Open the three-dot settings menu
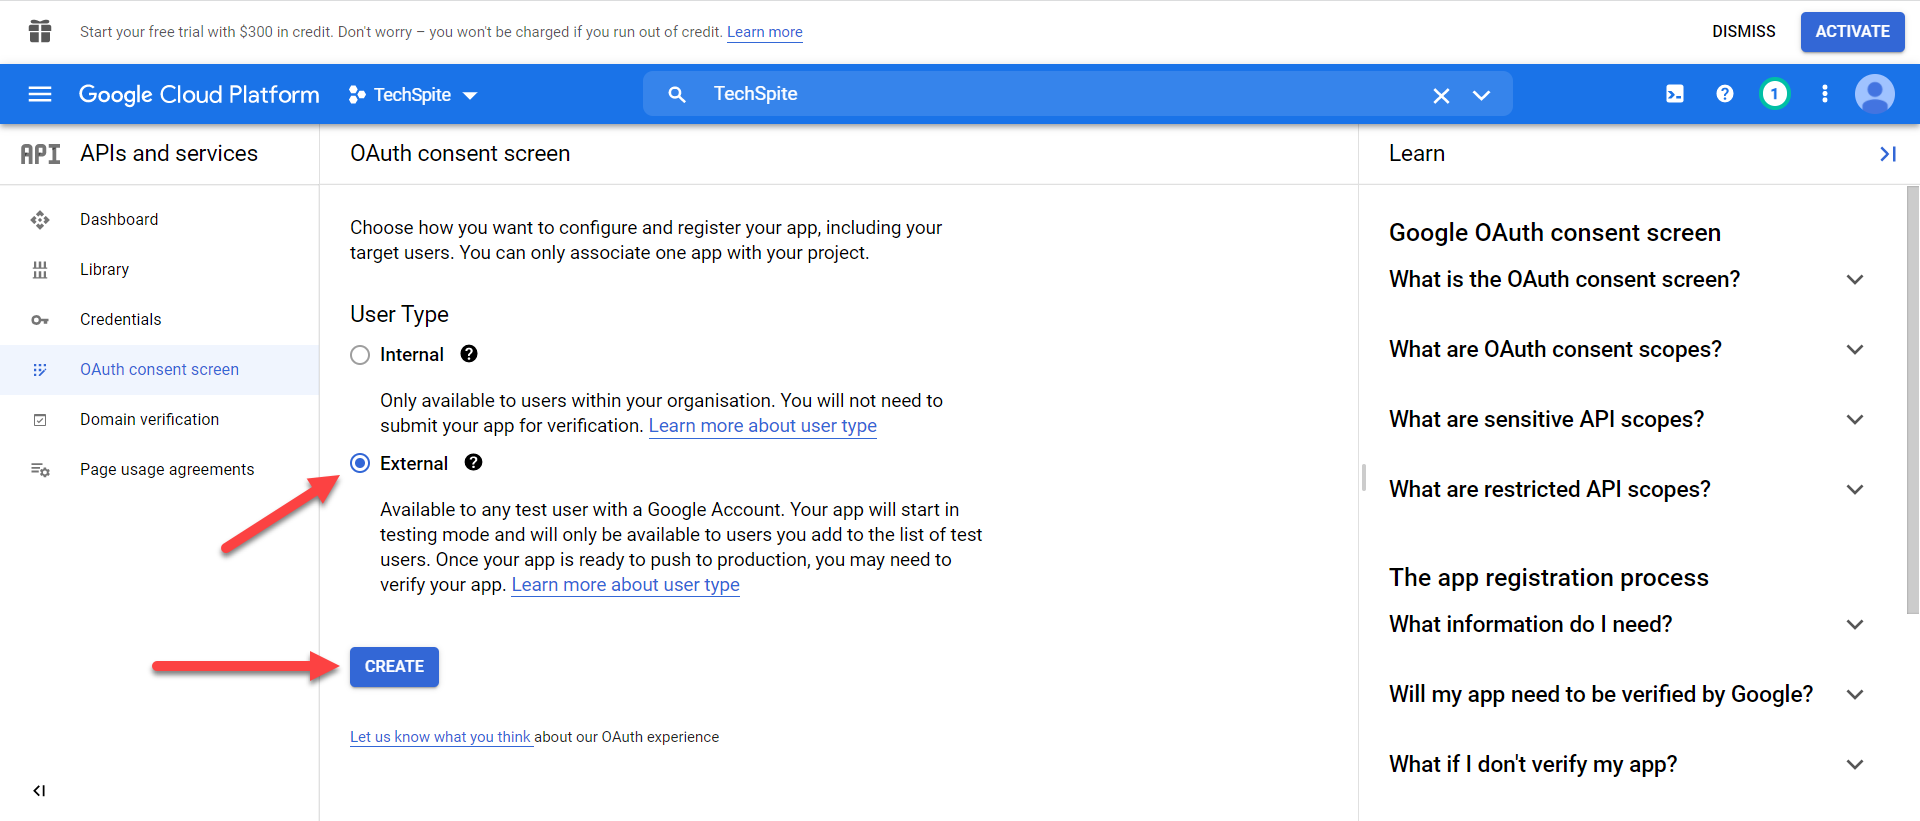 1824,94
